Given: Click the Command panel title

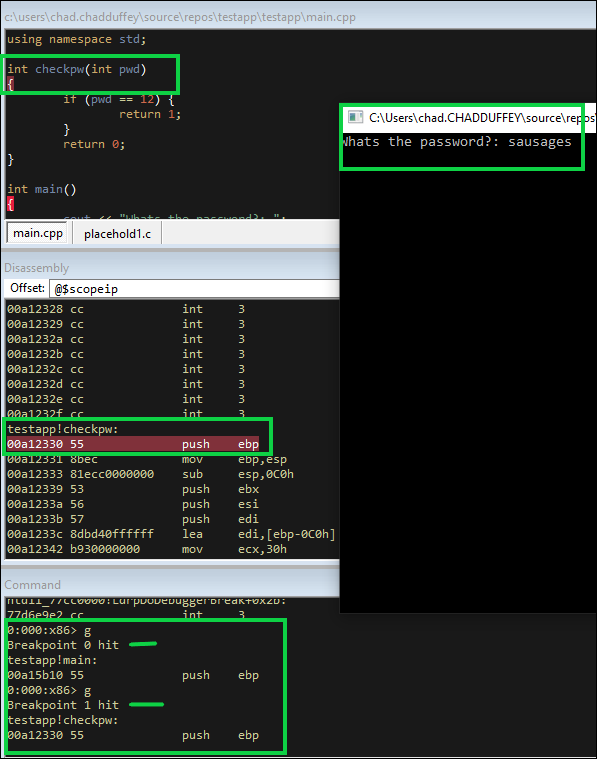Looking at the screenshot, I should (32, 585).
